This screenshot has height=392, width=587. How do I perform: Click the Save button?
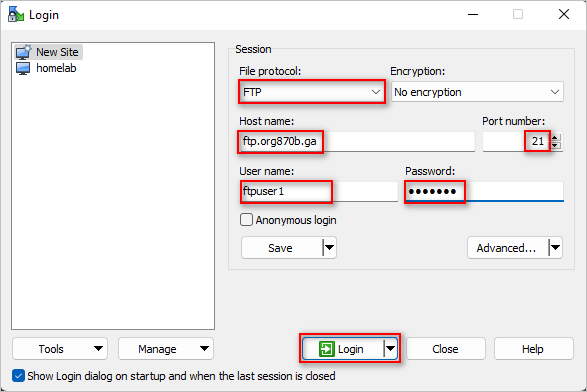[x=282, y=247]
